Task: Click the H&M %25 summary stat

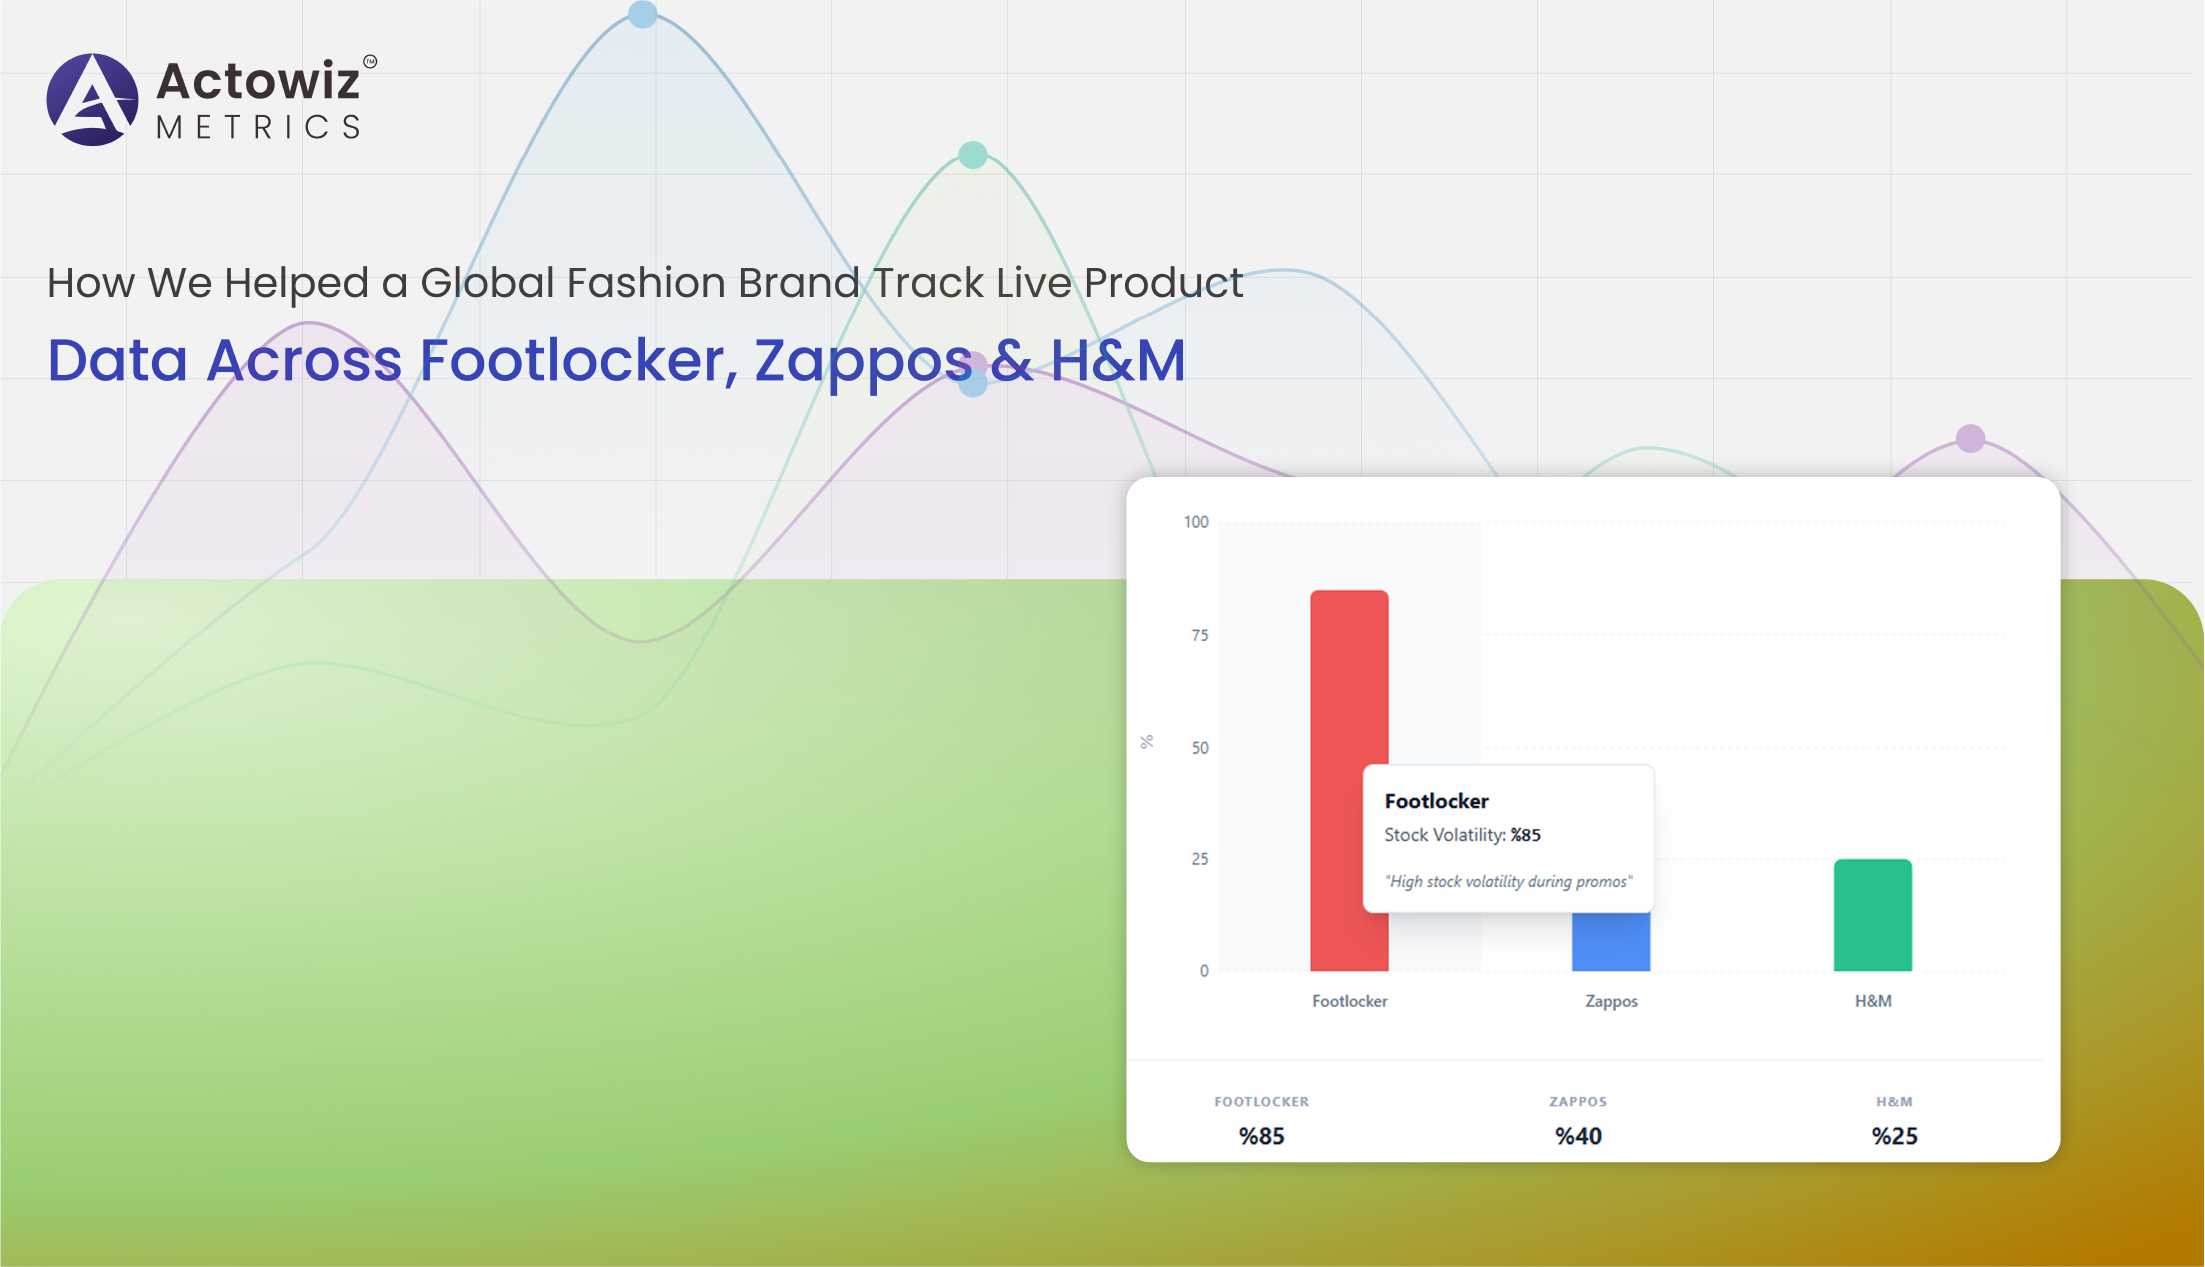Action: click(x=1894, y=1136)
